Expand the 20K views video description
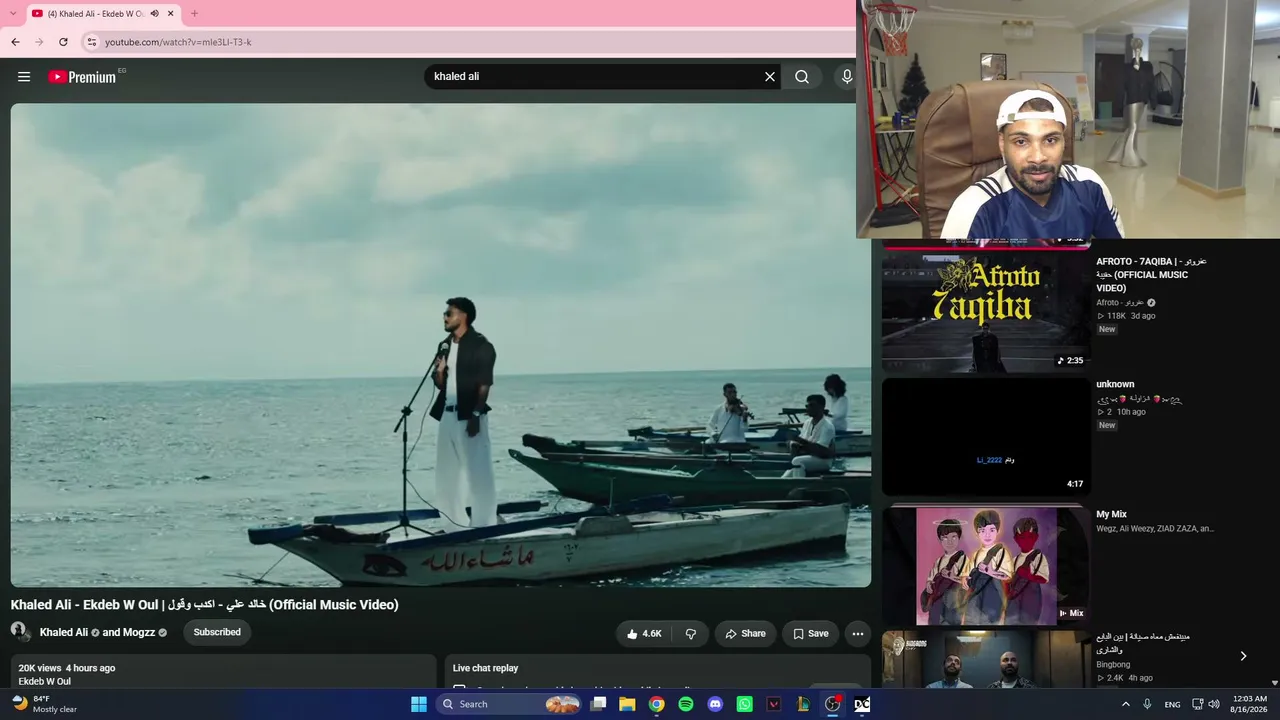The width and height of the screenshot is (1280, 720). point(224,672)
